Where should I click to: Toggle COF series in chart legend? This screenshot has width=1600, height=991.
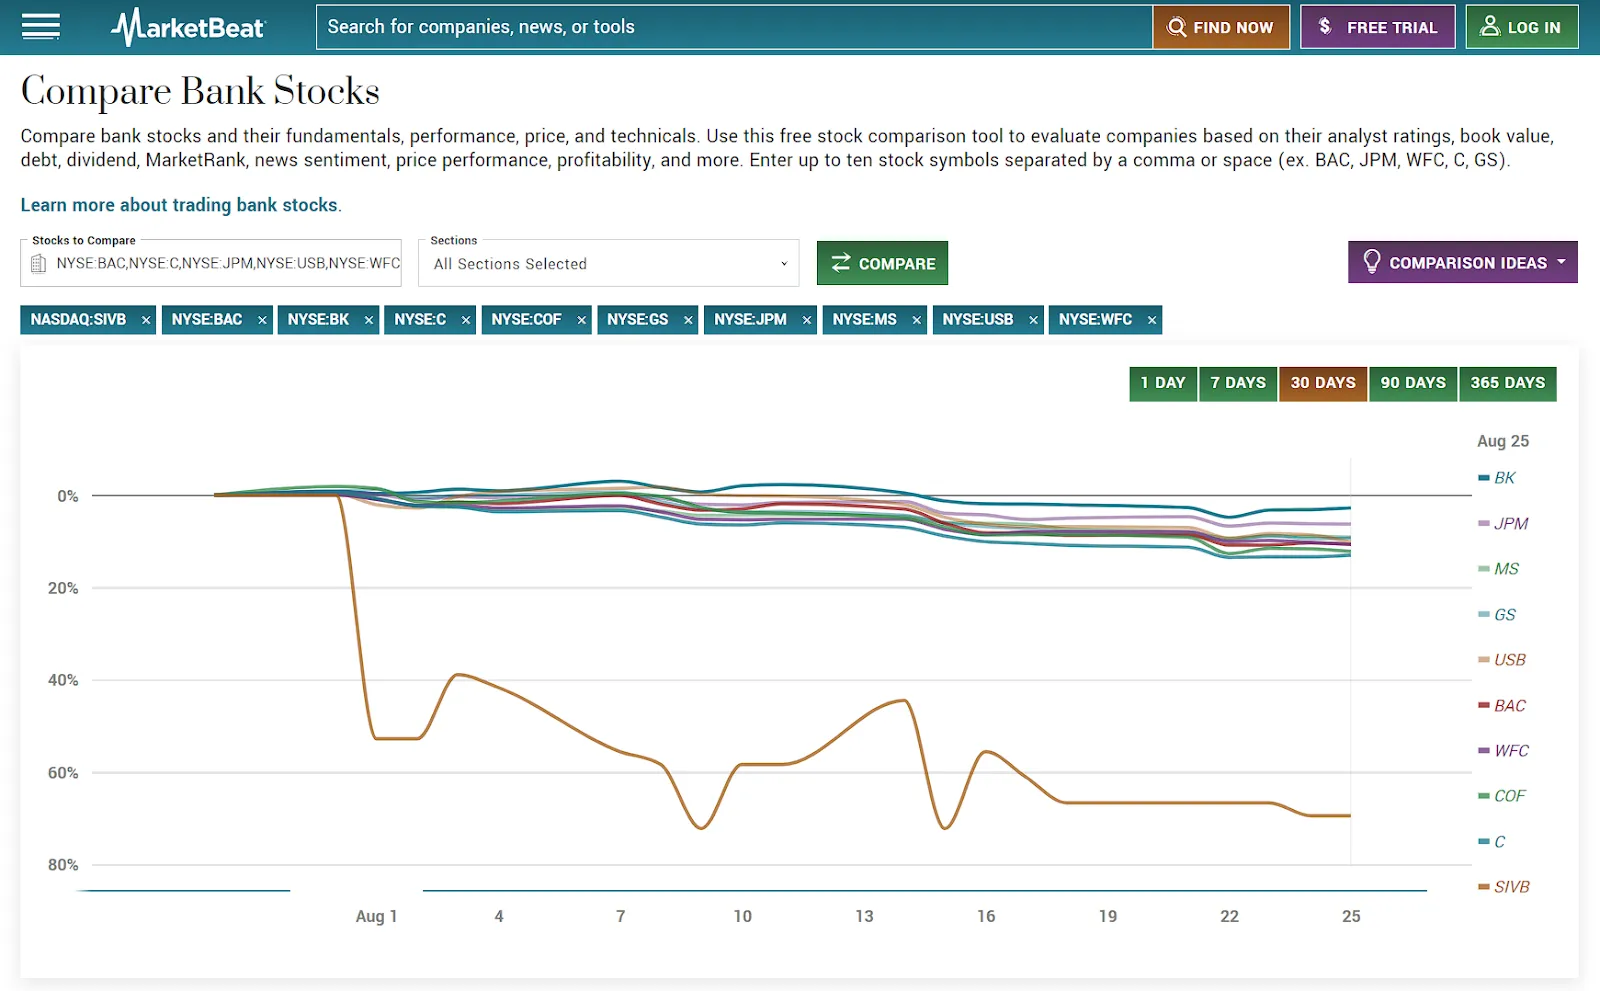1502,796
